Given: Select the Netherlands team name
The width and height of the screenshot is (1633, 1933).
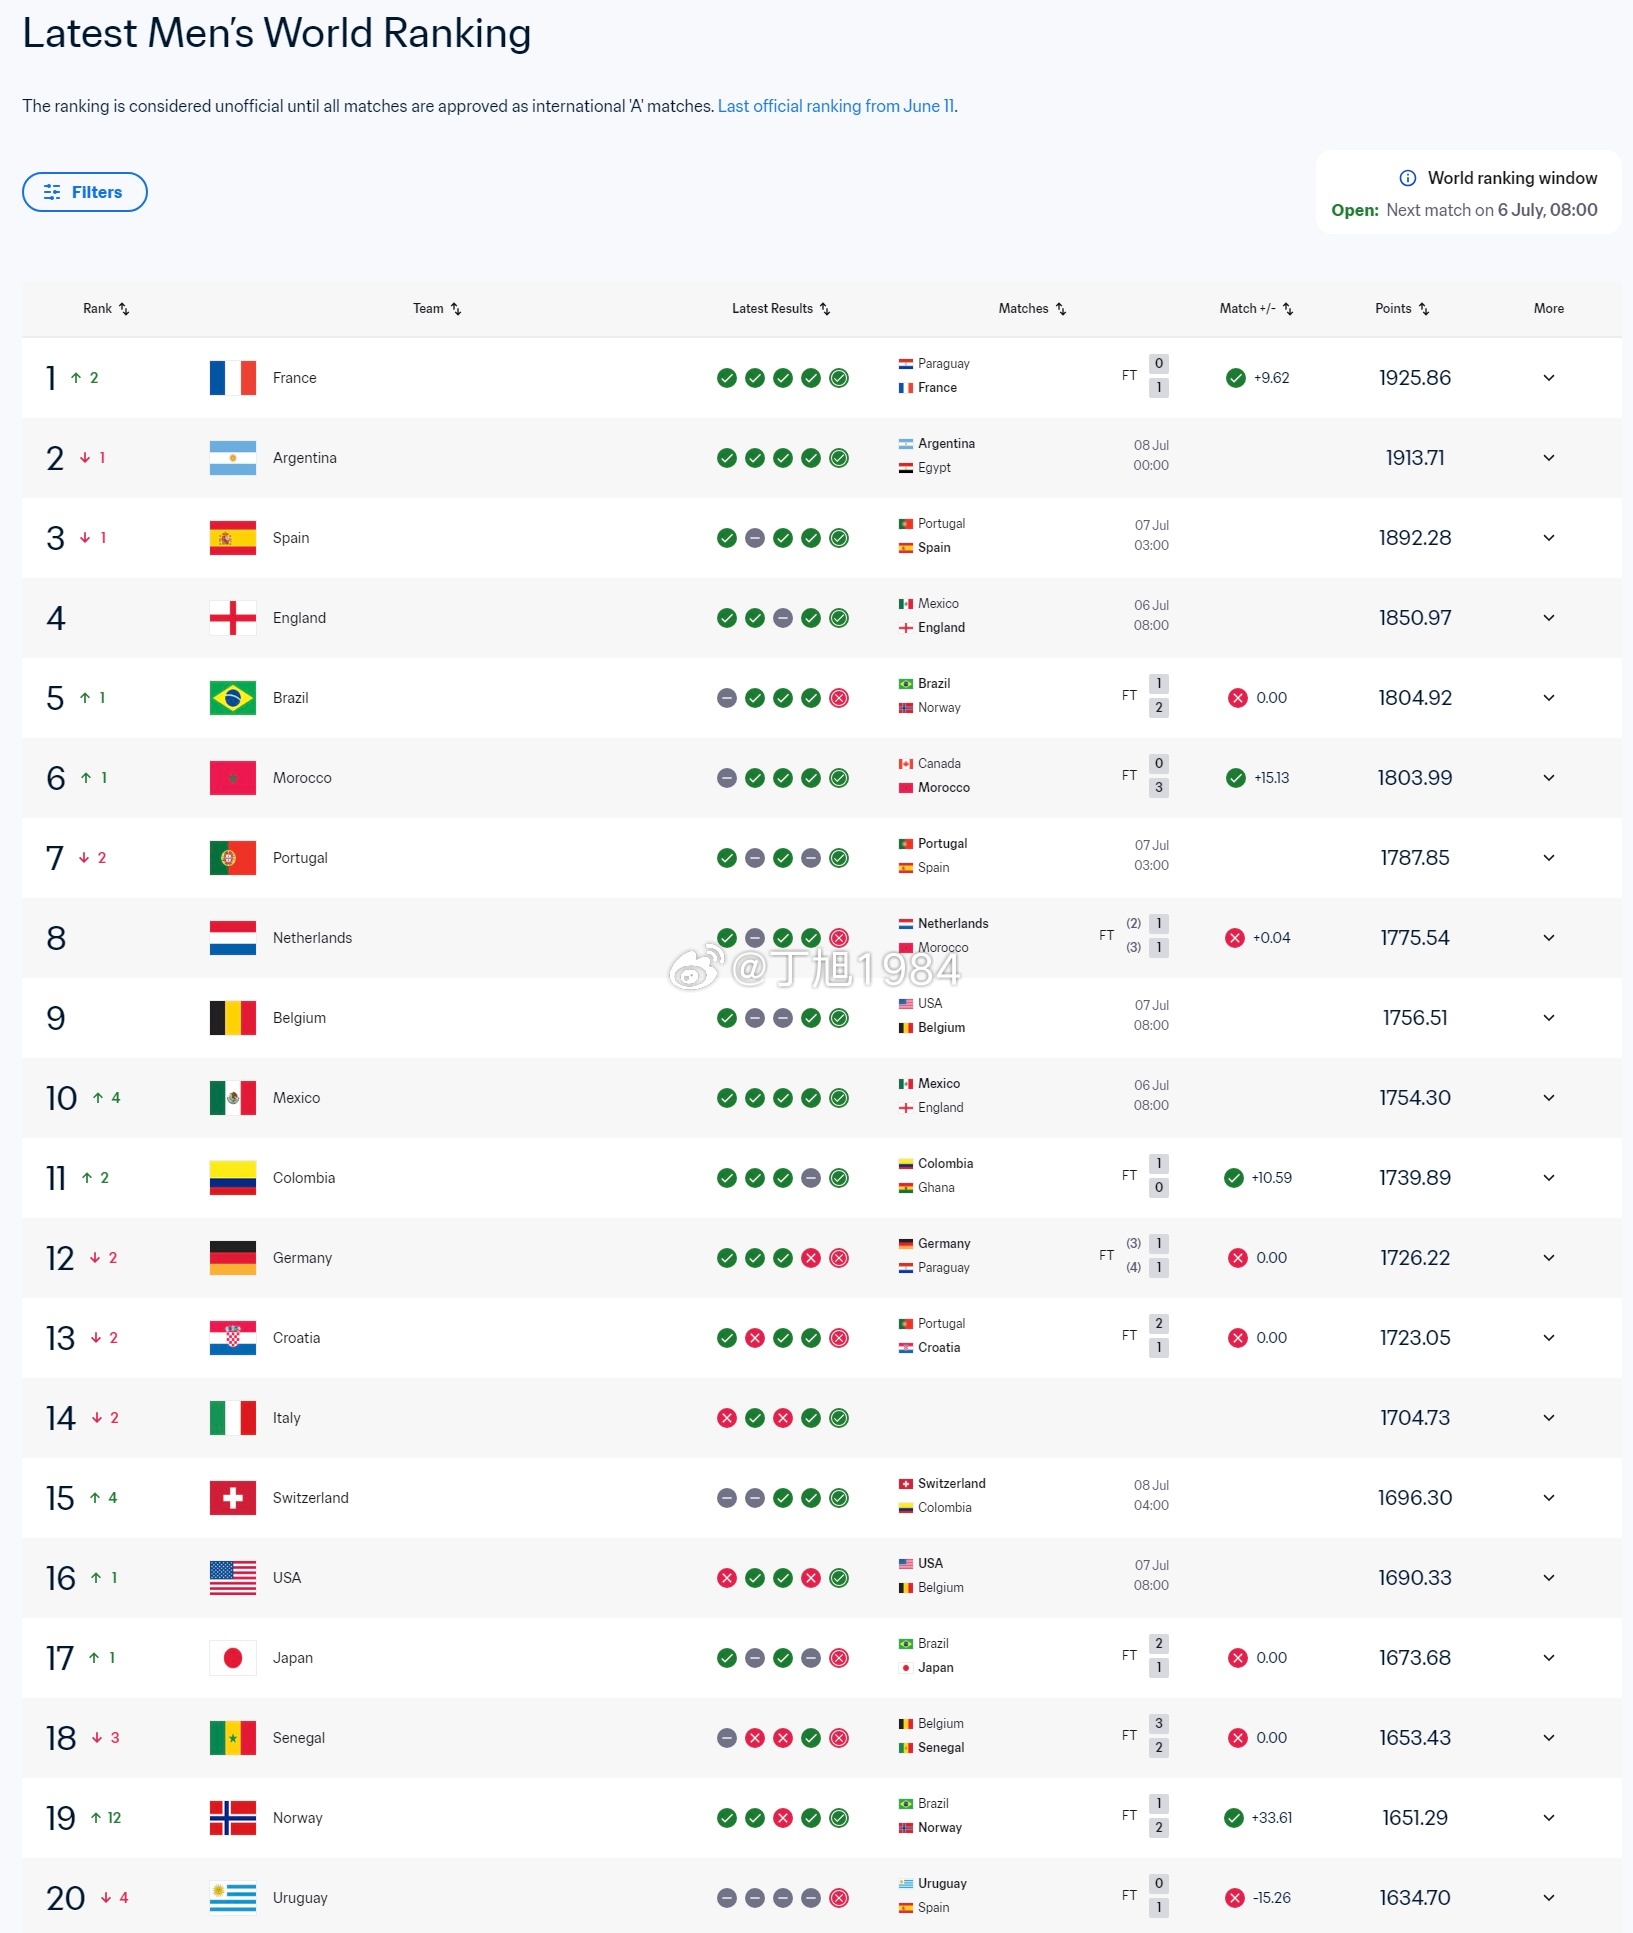Looking at the screenshot, I should (312, 938).
